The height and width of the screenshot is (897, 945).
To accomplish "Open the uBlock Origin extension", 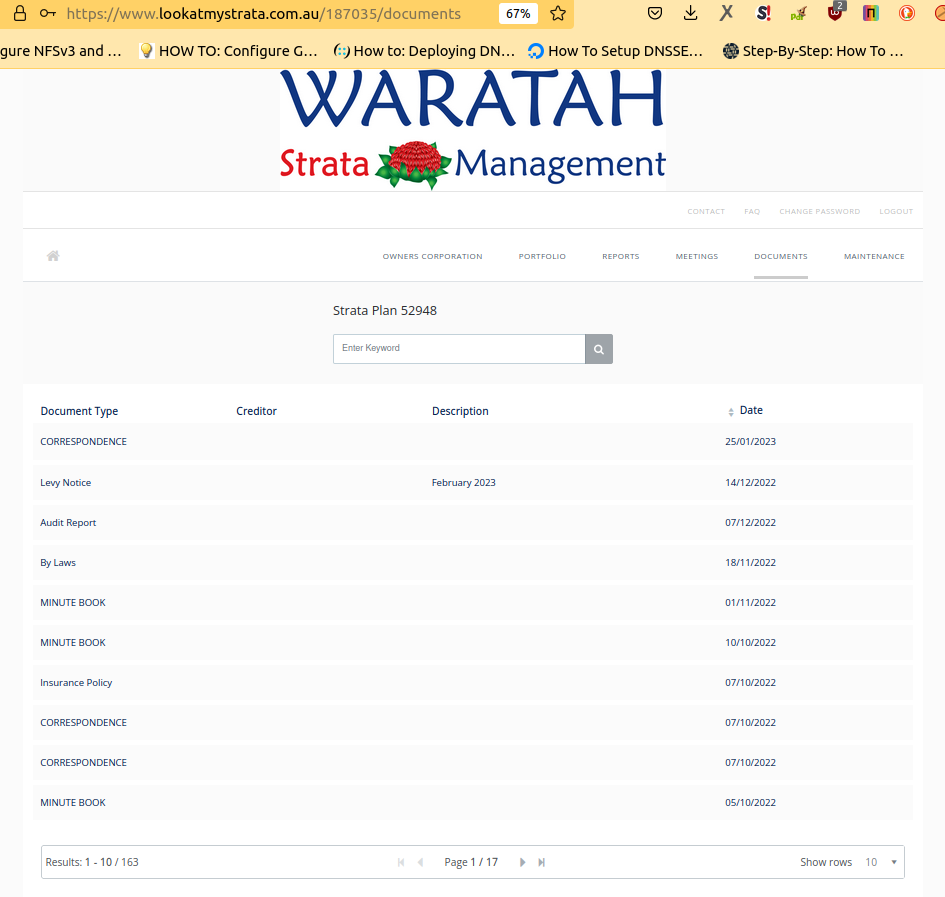I will (835, 14).
